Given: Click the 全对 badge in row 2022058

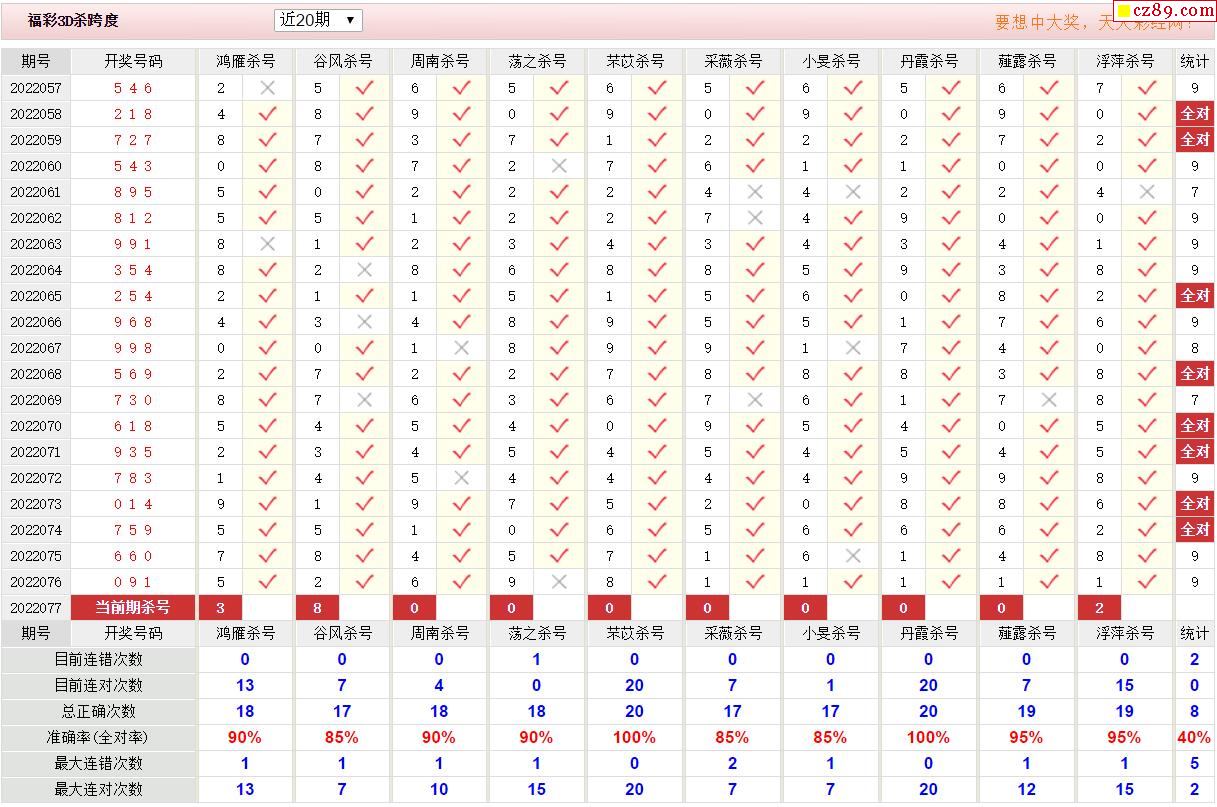Looking at the screenshot, I should pos(1195,114).
